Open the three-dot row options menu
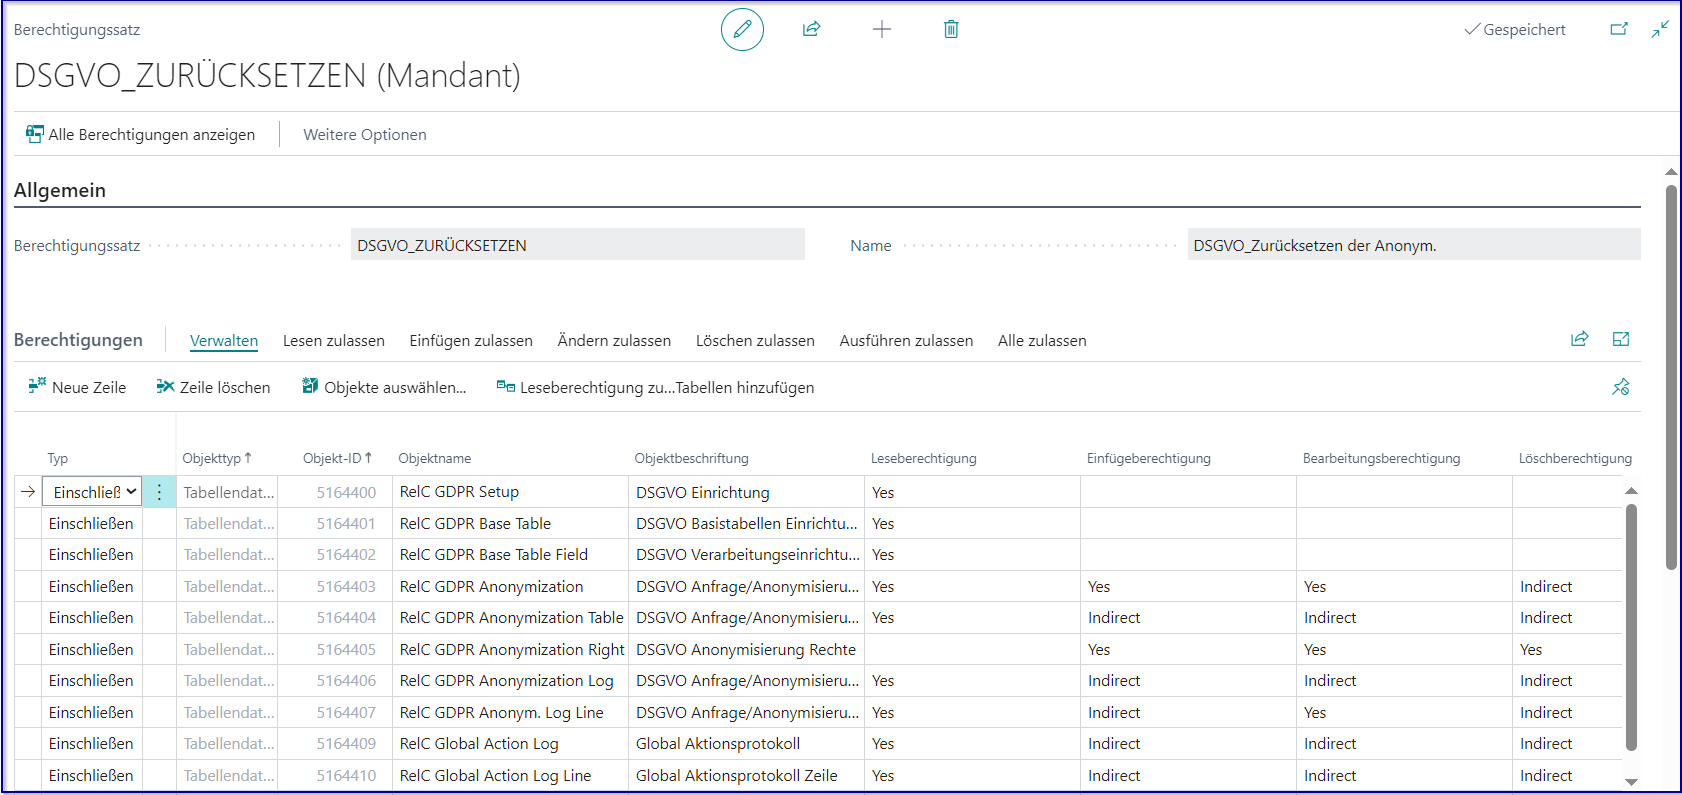The image size is (1682, 795). tap(159, 492)
